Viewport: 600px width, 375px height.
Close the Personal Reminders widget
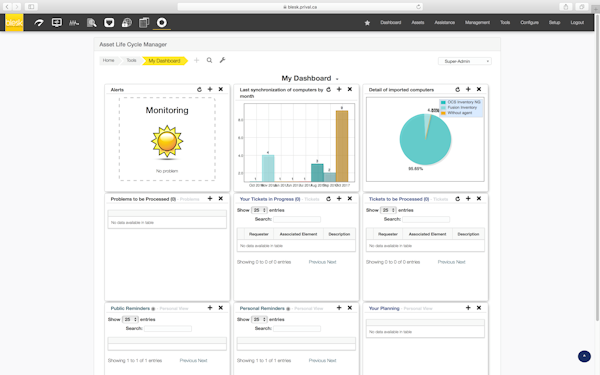click(350, 308)
